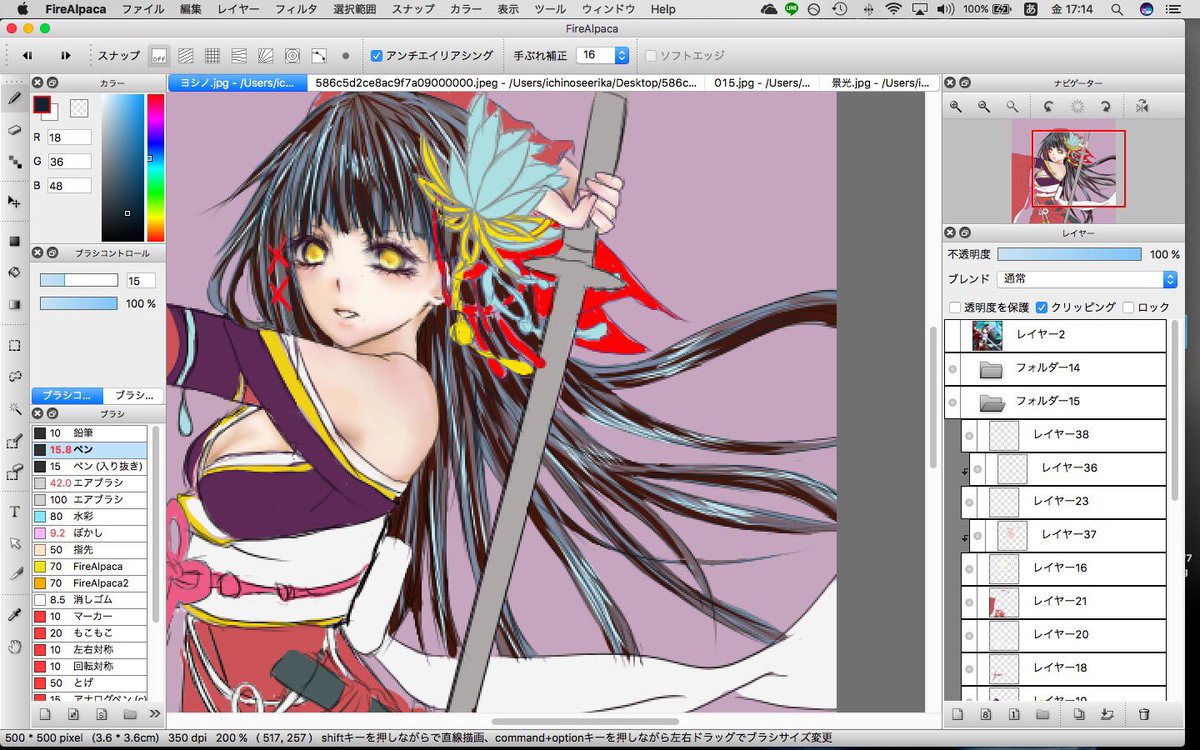Viewport: 1200px width, 750px height.
Task: Toggle the anti-aliasing checkbox
Action: click(376, 56)
